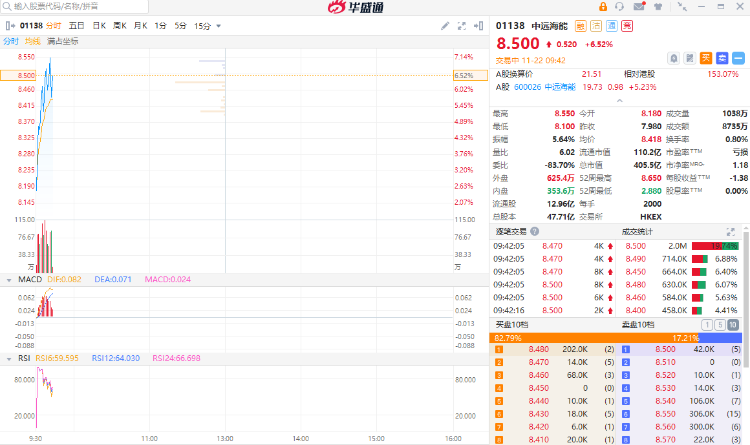Open the dropdown arrow after 15分

[x=220, y=25]
